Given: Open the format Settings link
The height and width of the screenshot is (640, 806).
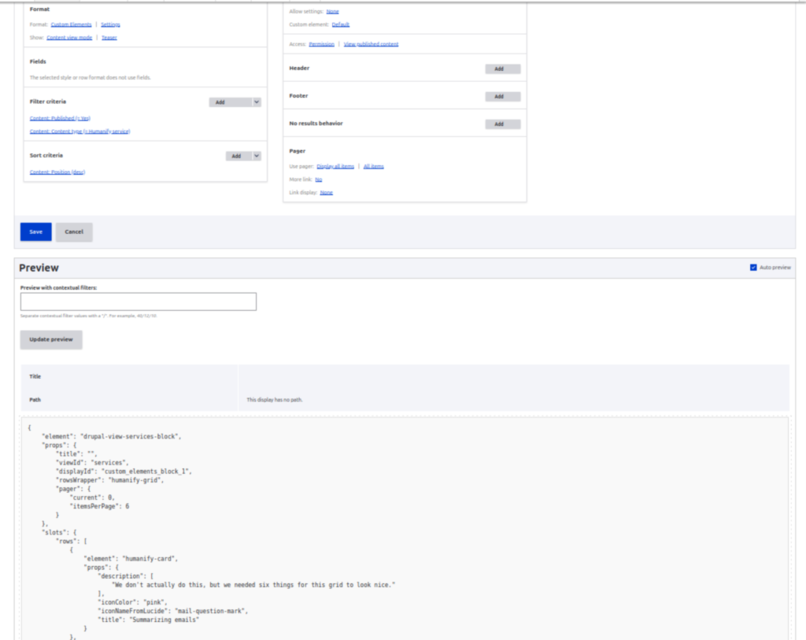Looking at the screenshot, I should tap(110, 24).
